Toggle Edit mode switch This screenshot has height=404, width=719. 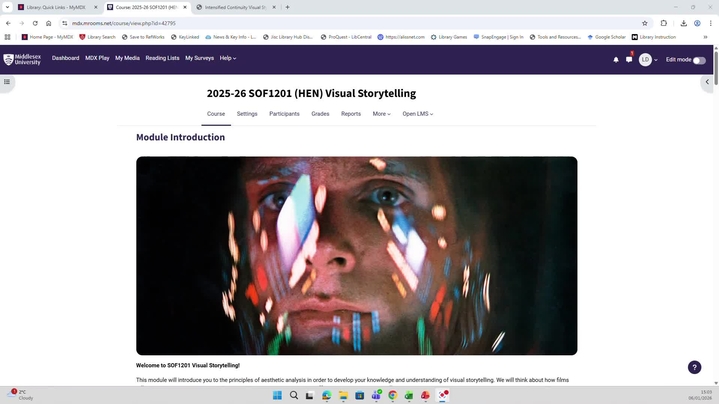(x=699, y=60)
